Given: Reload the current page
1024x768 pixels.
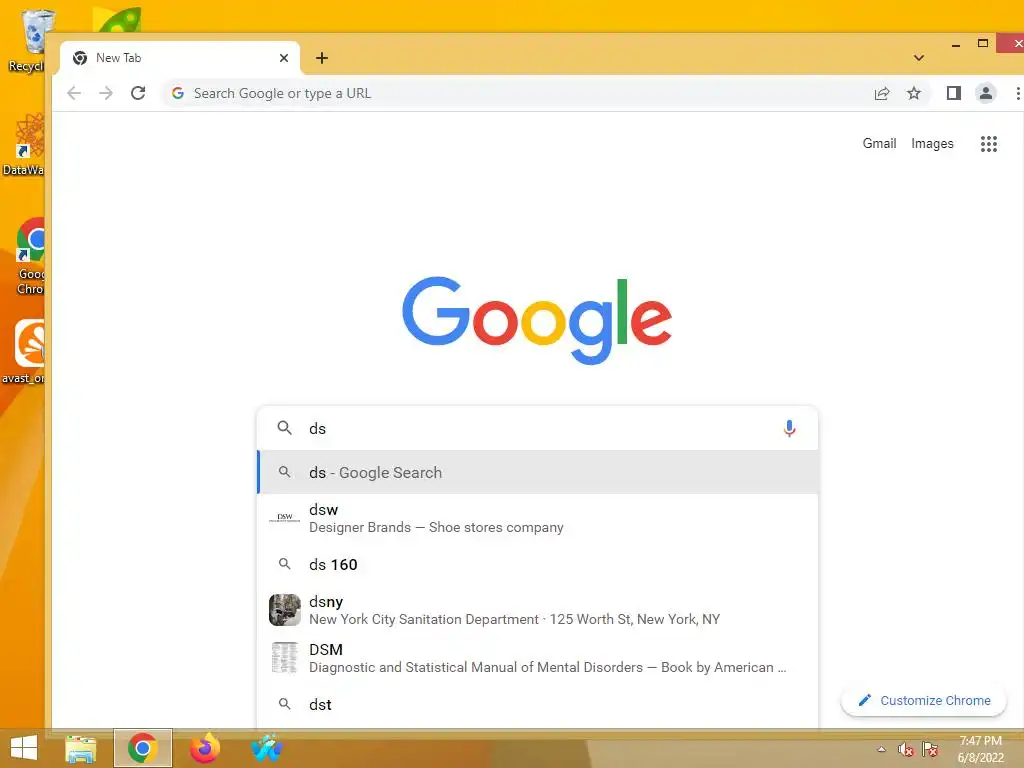Looking at the screenshot, I should coord(138,93).
